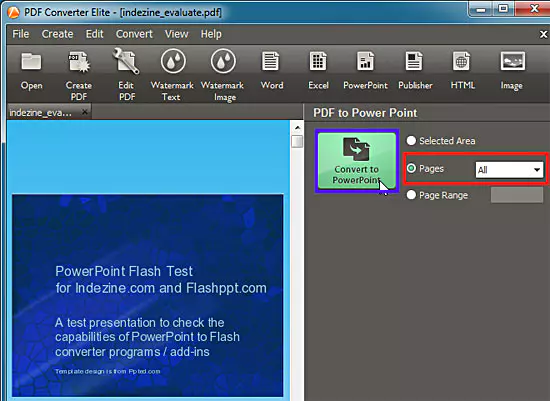Image resolution: width=550 pixels, height=401 pixels.
Task: Click the Page Range input field
Action: [517, 195]
